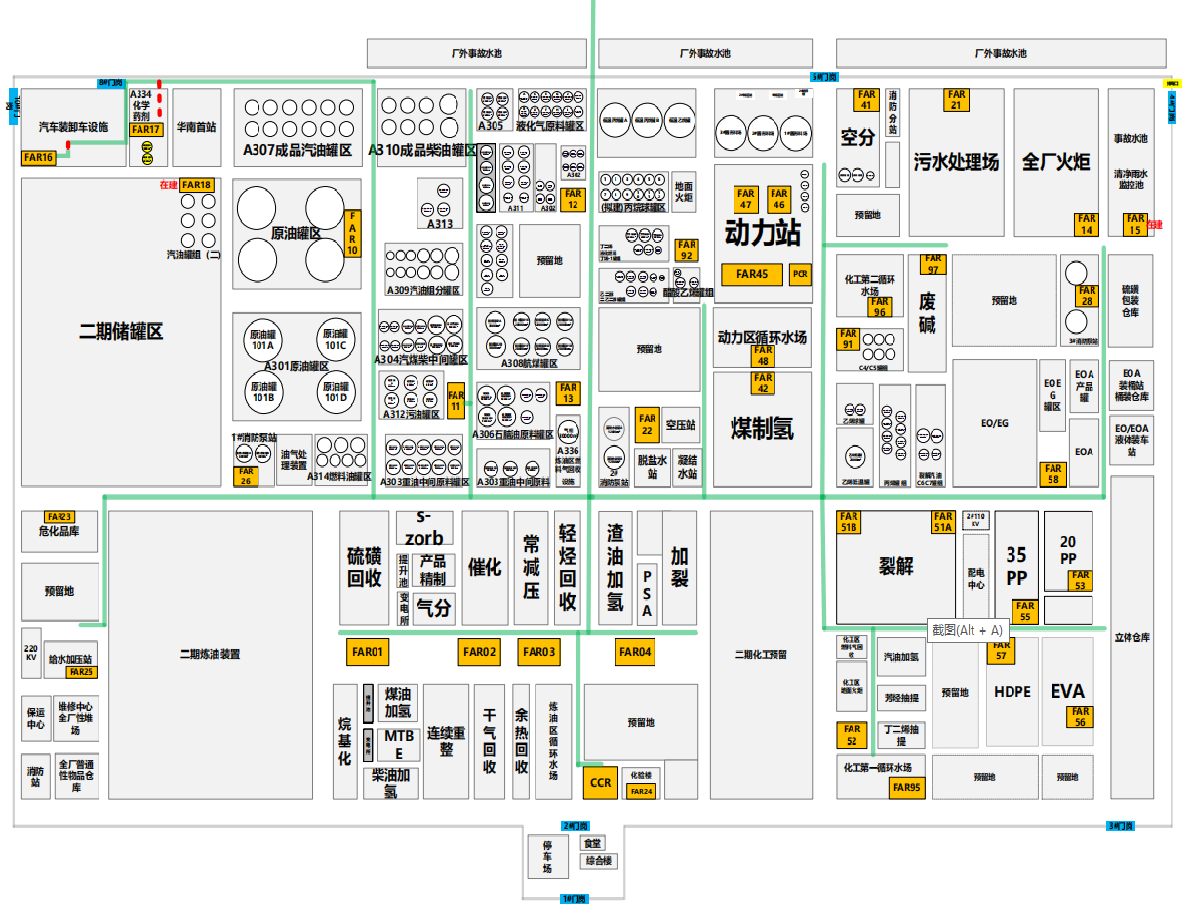Select crude oil tank 原油罐 101A

tap(263, 340)
